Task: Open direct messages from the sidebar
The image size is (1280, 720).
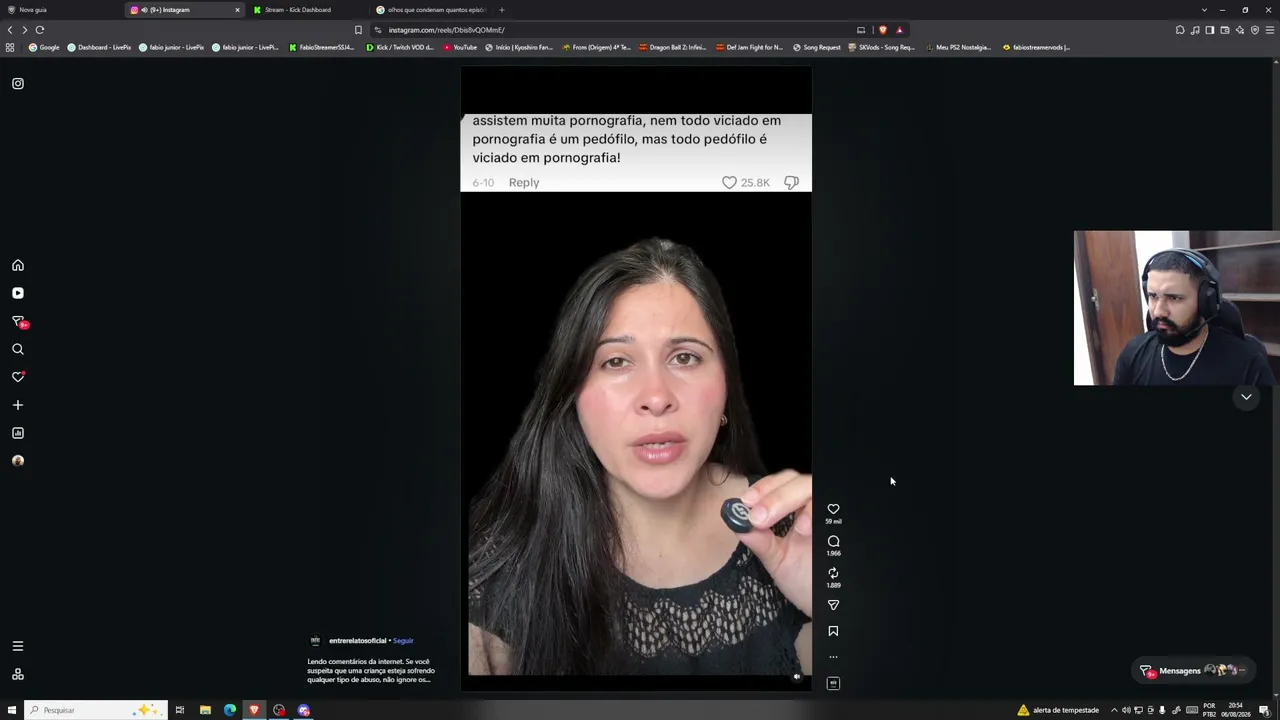Action: 18,321
